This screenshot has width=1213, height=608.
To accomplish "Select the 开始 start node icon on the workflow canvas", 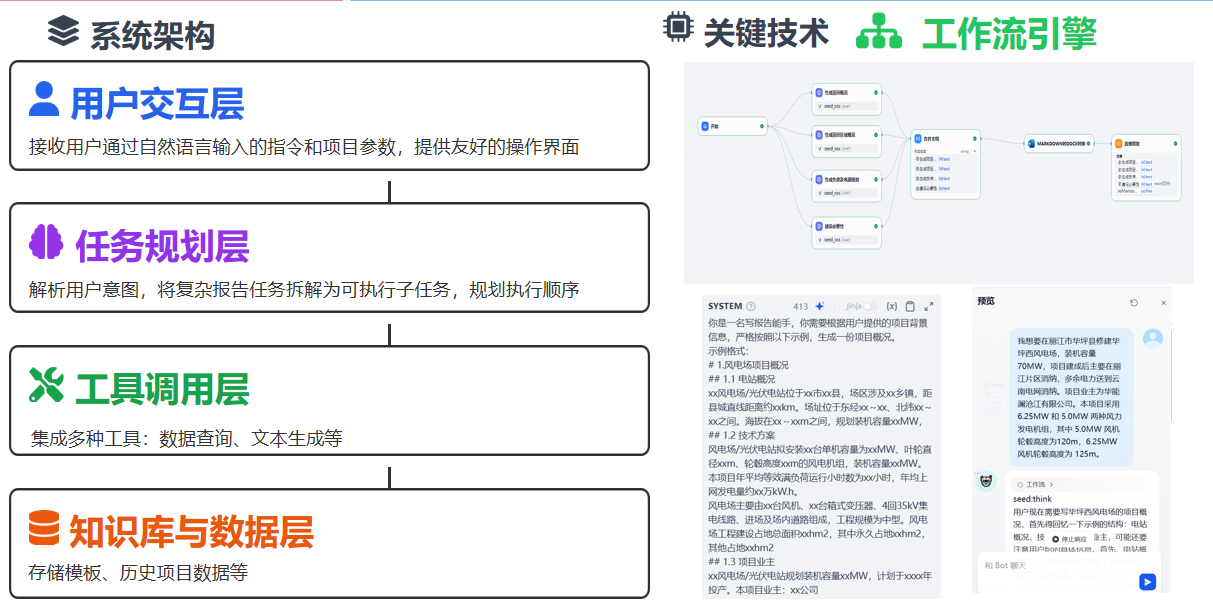I will coord(705,126).
